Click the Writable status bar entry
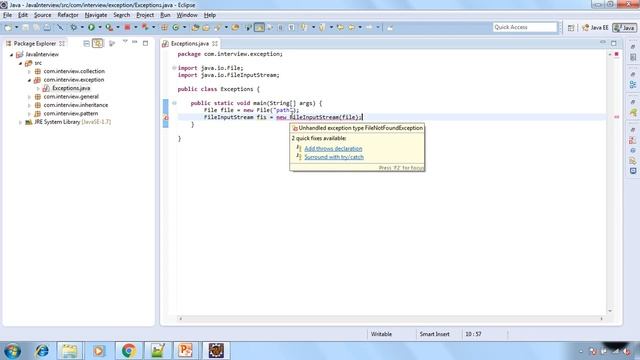 (381, 334)
